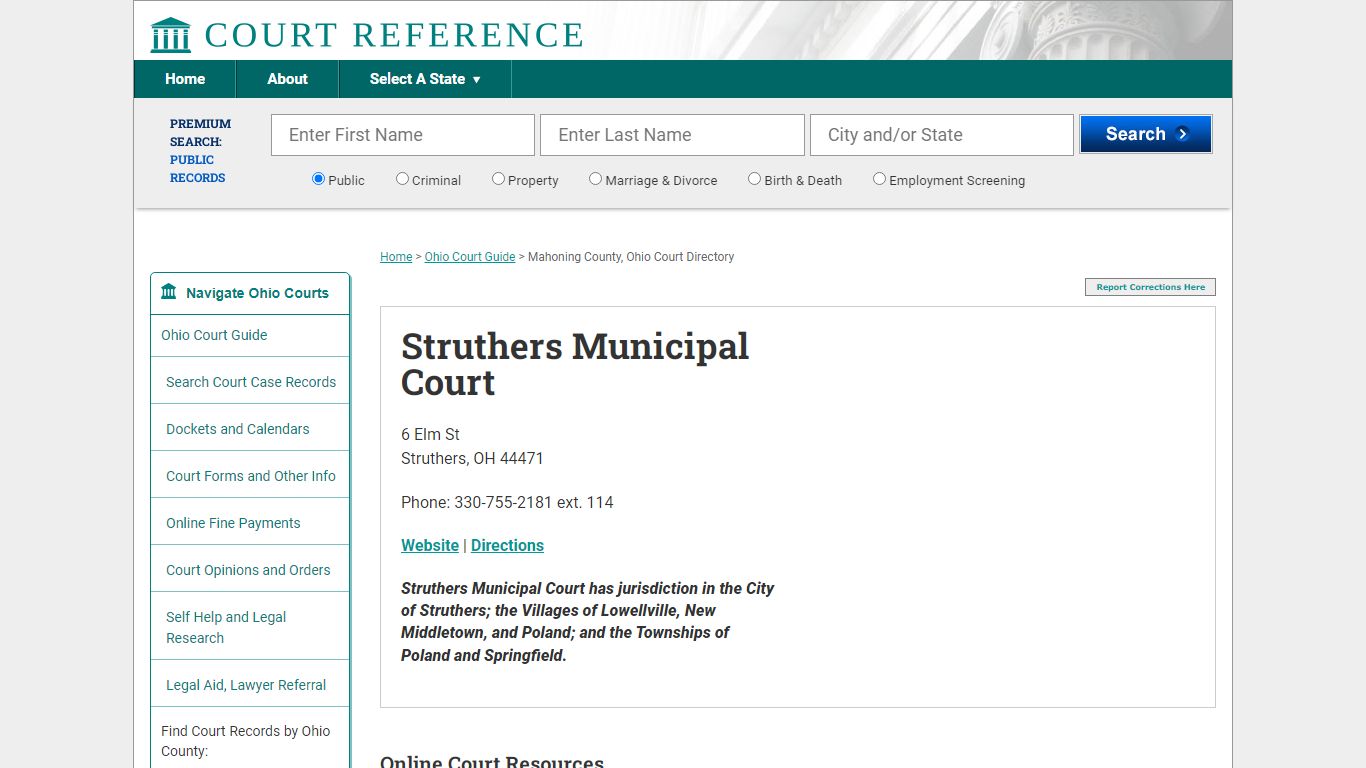The height and width of the screenshot is (768, 1366).
Task: Click the Struthers, OH 44471 address line
Action: pos(472,458)
